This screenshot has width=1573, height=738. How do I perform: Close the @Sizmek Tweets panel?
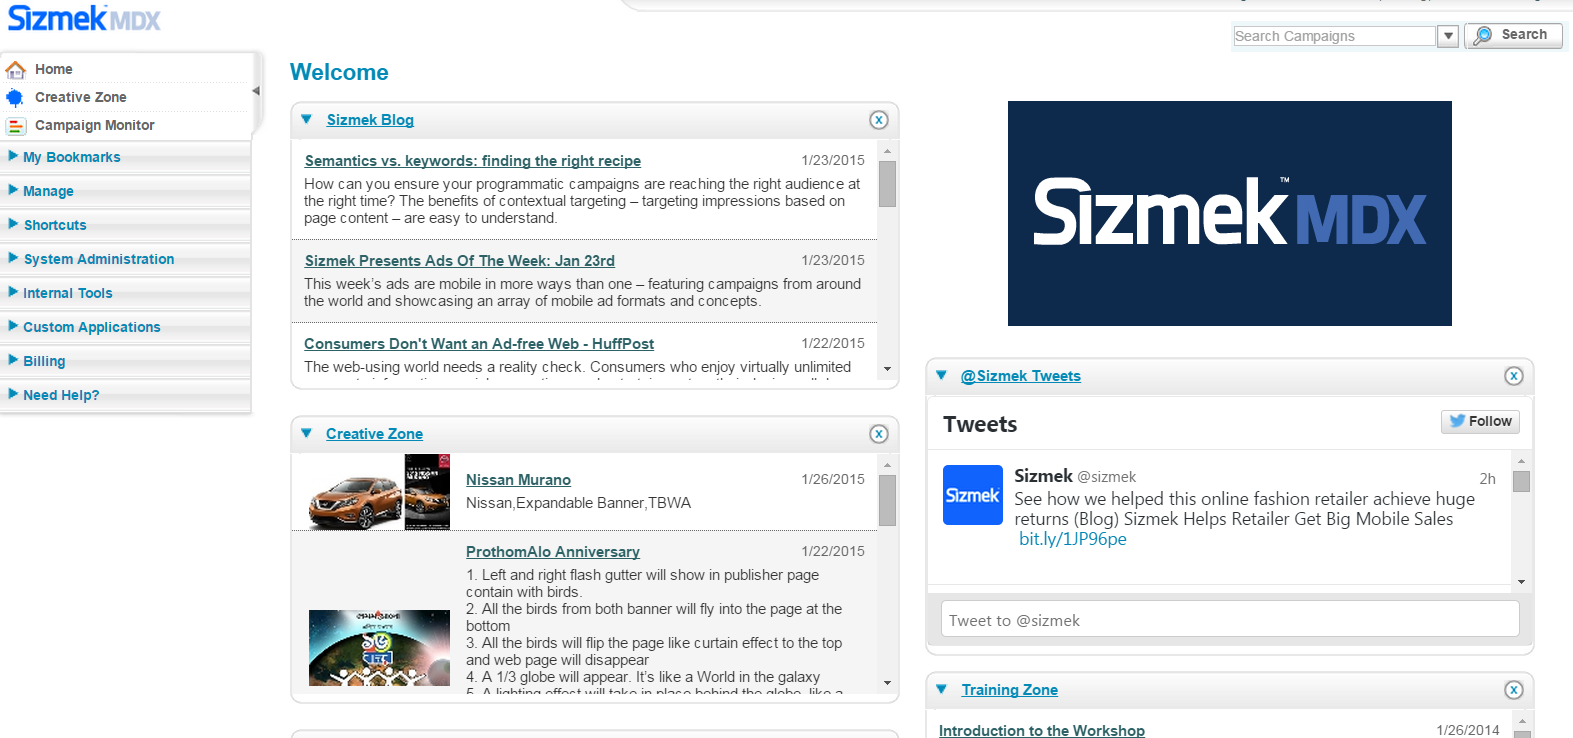1514,376
